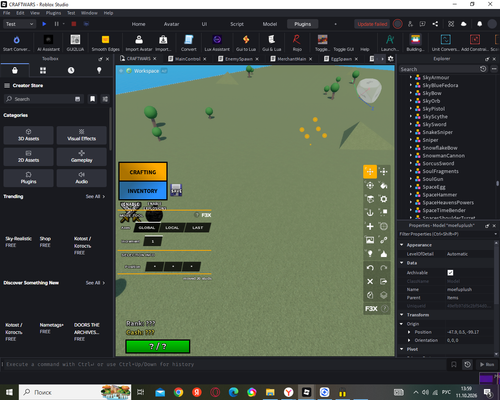Click the GUI2LUA plugin icon
The width and height of the screenshot is (500, 400).
(75, 40)
